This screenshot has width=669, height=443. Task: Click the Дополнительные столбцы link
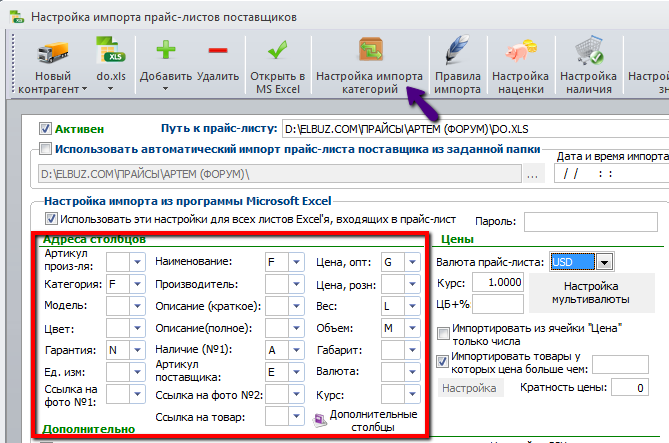[374, 420]
